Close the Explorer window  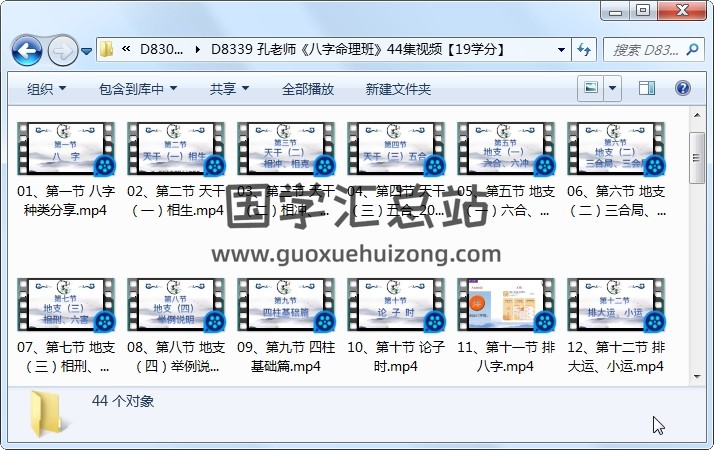(x=682, y=11)
